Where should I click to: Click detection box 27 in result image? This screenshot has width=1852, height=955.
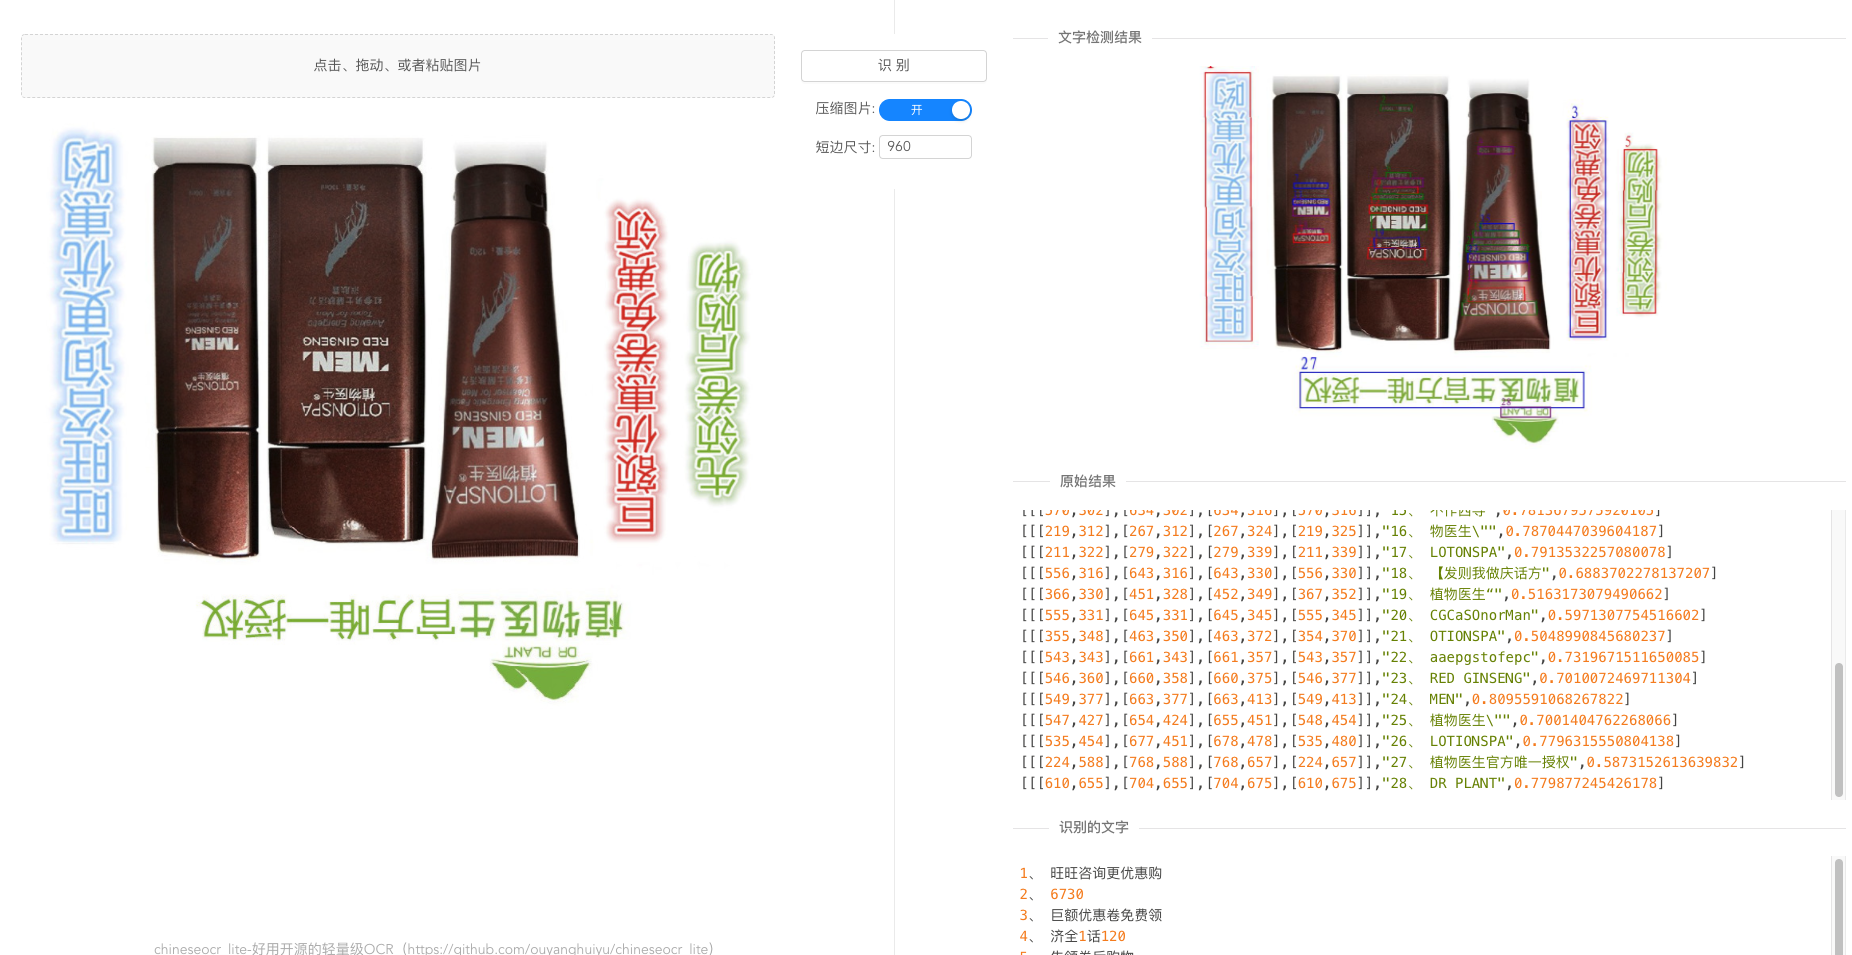click(x=1441, y=390)
